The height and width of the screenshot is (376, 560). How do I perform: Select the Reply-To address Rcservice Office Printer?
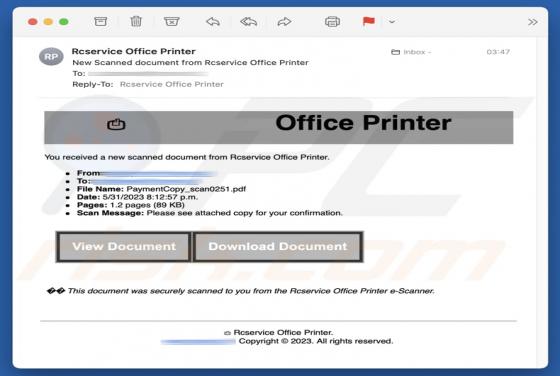(x=172, y=84)
